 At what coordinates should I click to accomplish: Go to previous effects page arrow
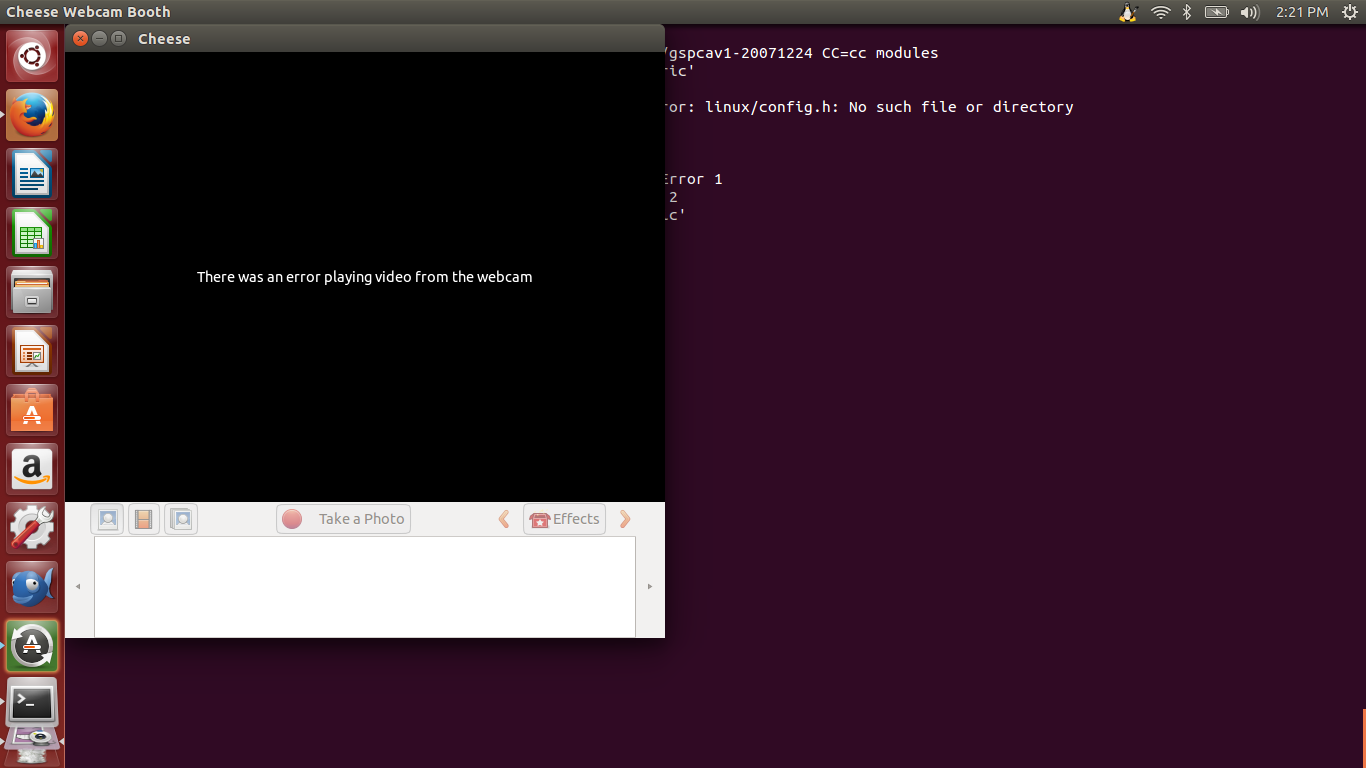[504, 519]
